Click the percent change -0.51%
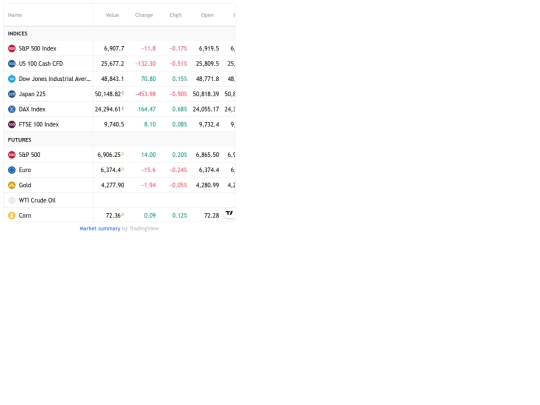 (178, 64)
